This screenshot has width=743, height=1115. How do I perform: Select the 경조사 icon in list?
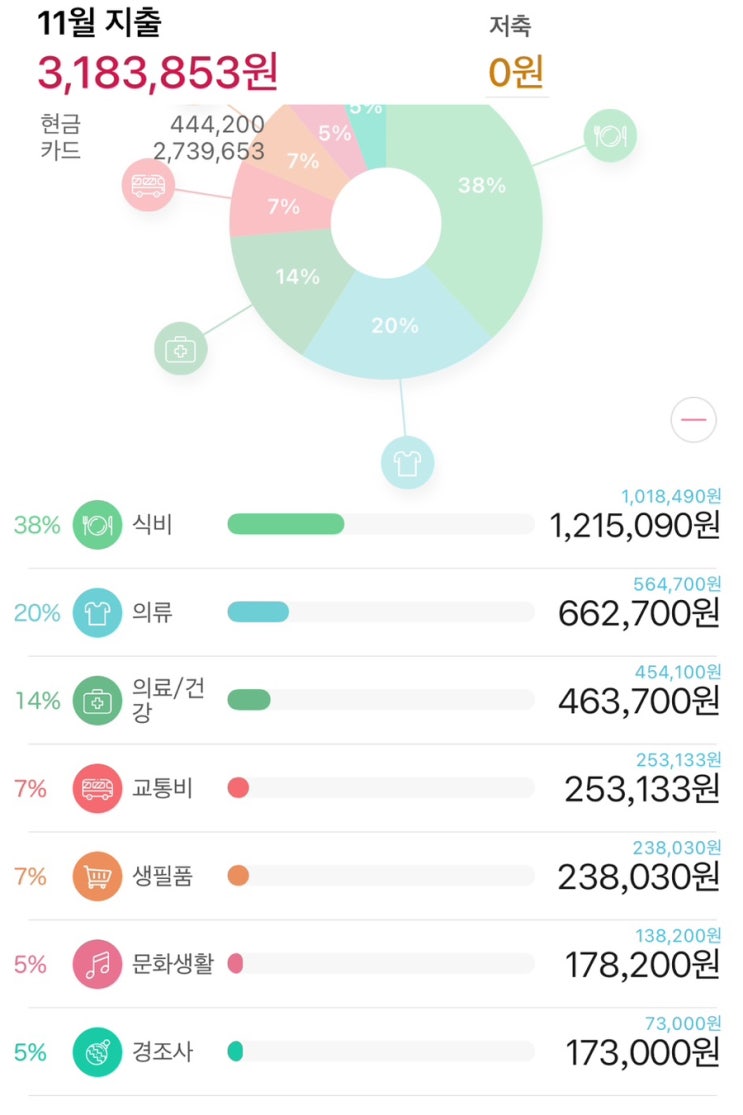click(x=97, y=1052)
